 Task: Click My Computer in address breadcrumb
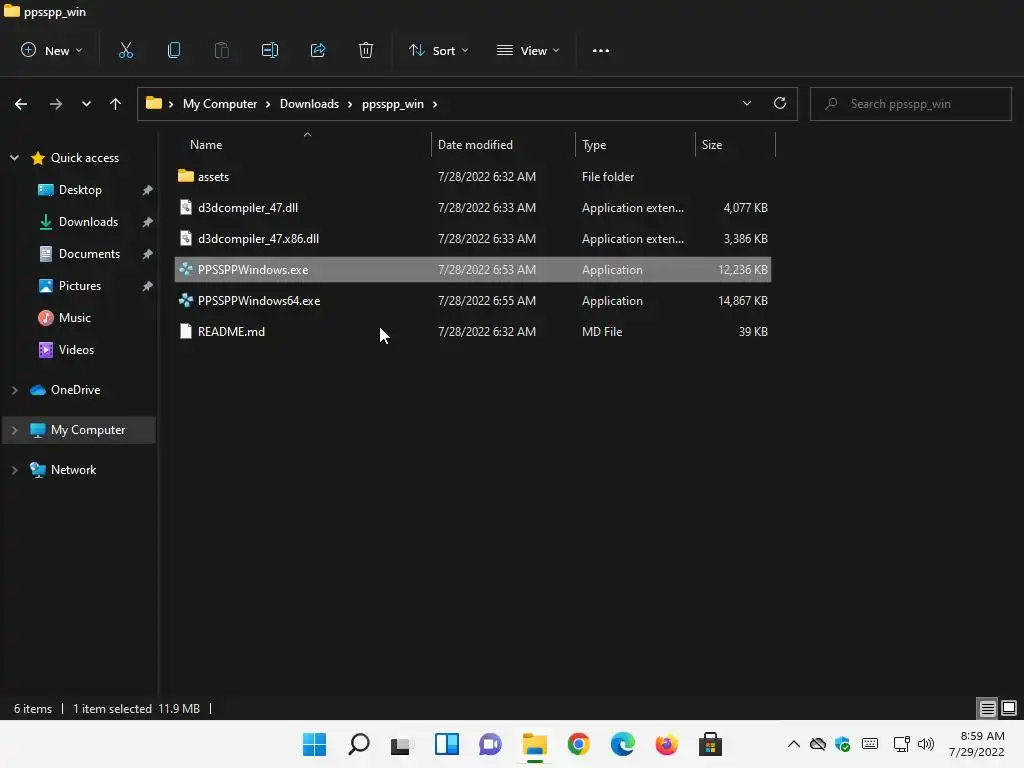click(220, 104)
